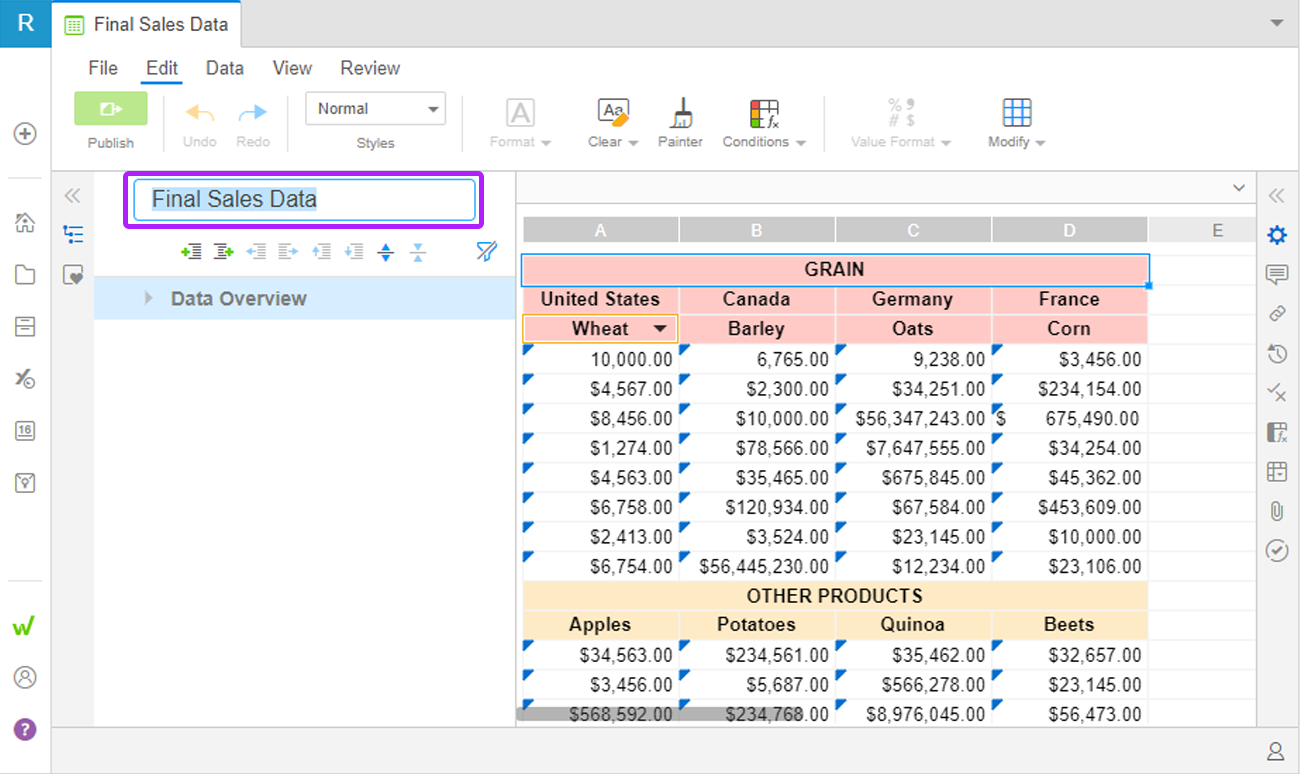Click the Clear formatting icon
This screenshot has width=1300, height=774.
613,113
